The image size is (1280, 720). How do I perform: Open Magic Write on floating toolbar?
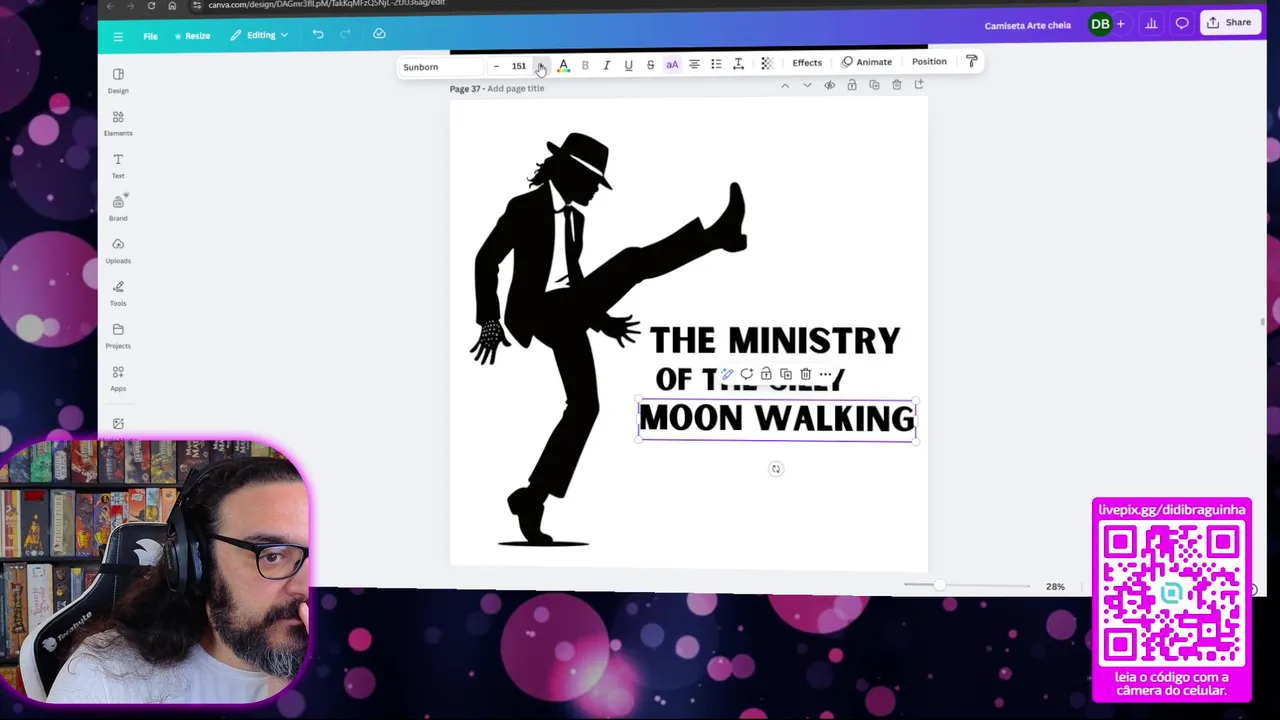coord(727,374)
